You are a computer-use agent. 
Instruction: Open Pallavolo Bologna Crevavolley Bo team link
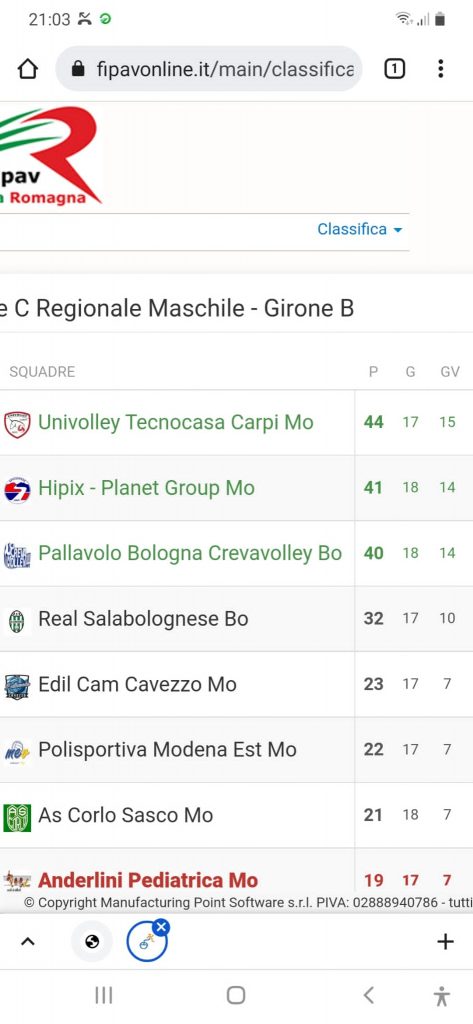pos(190,553)
